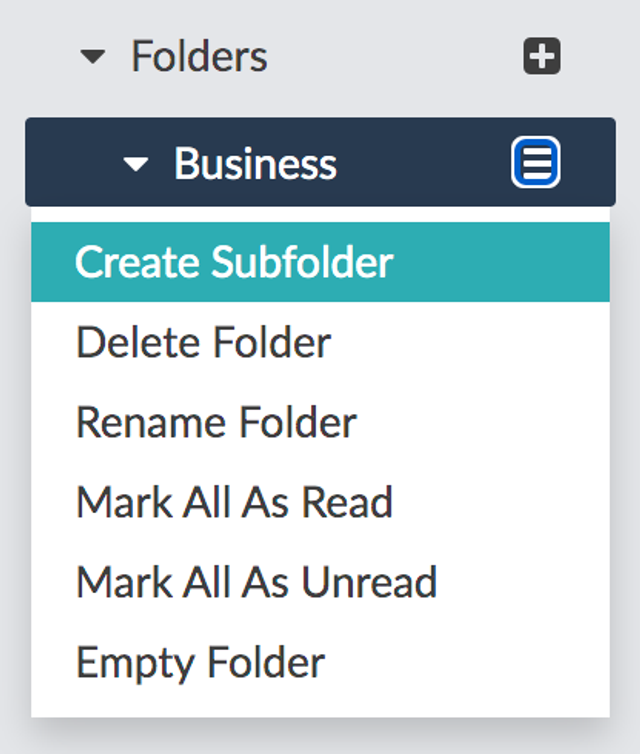Open the Business folder options menu icon

pos(536,162)
